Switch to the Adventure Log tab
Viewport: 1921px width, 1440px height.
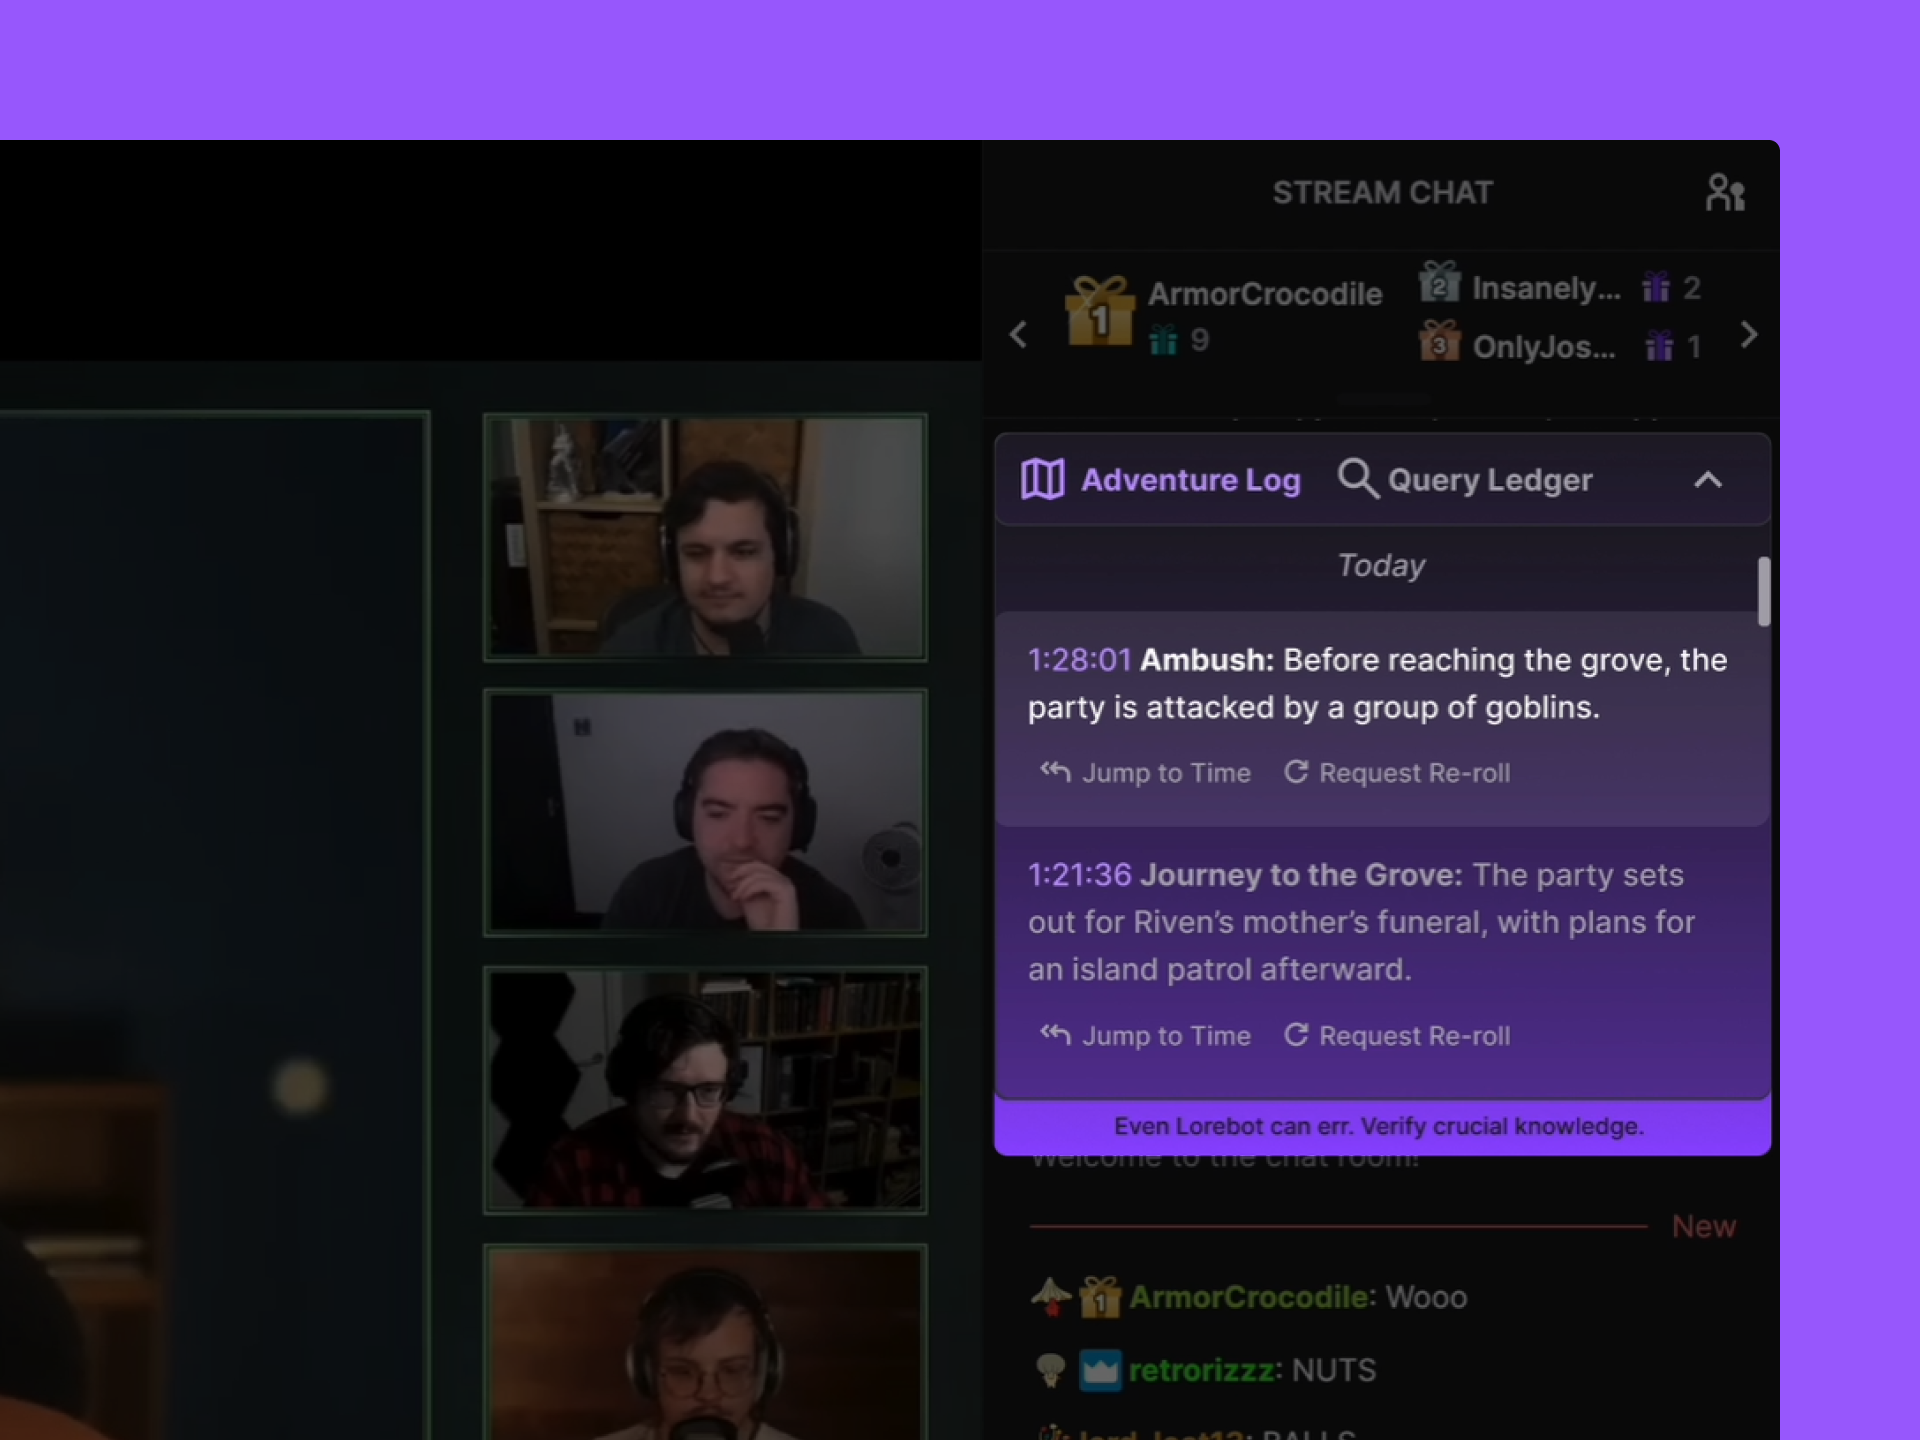(x=1189, y=480)
